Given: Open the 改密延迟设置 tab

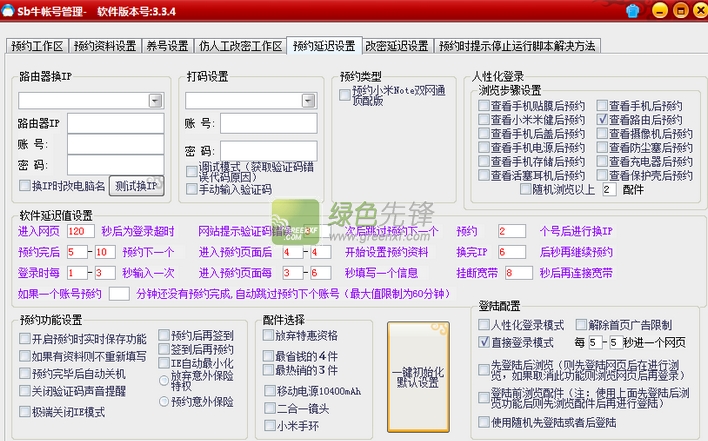Looking at the screenshot, I should click(397, 46).
